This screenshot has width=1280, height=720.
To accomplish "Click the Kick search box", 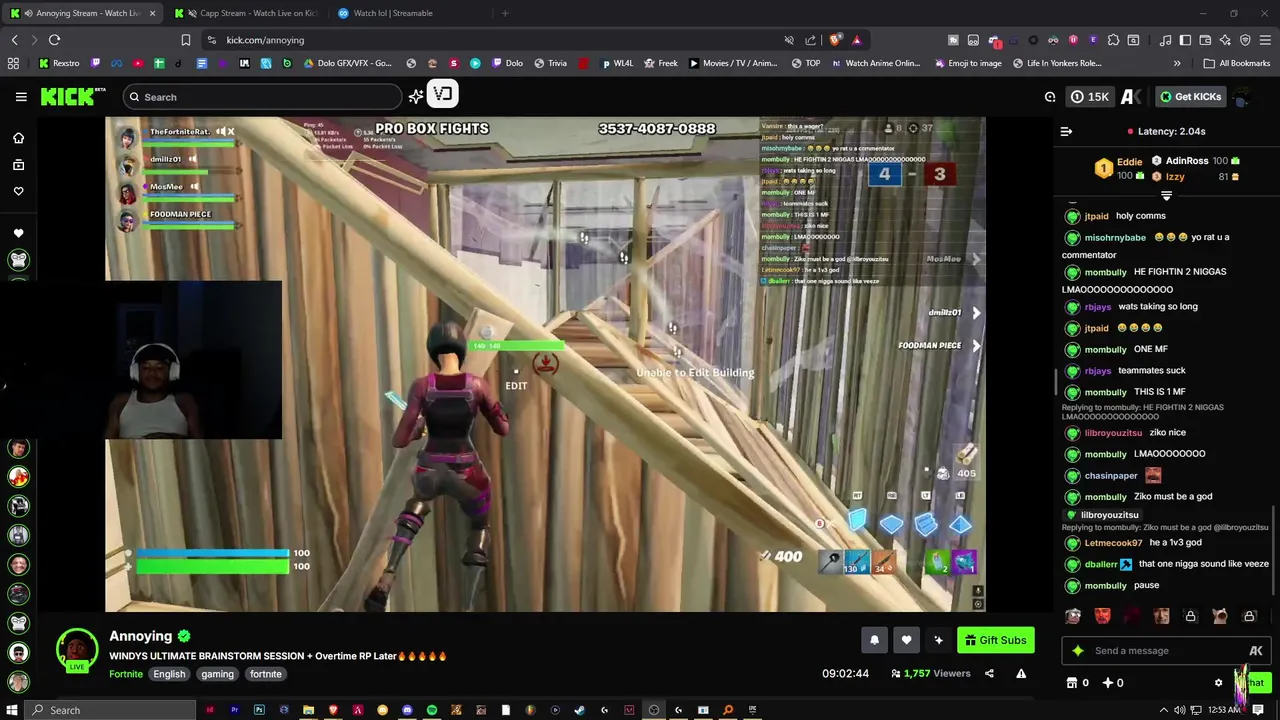I will 263,97.
